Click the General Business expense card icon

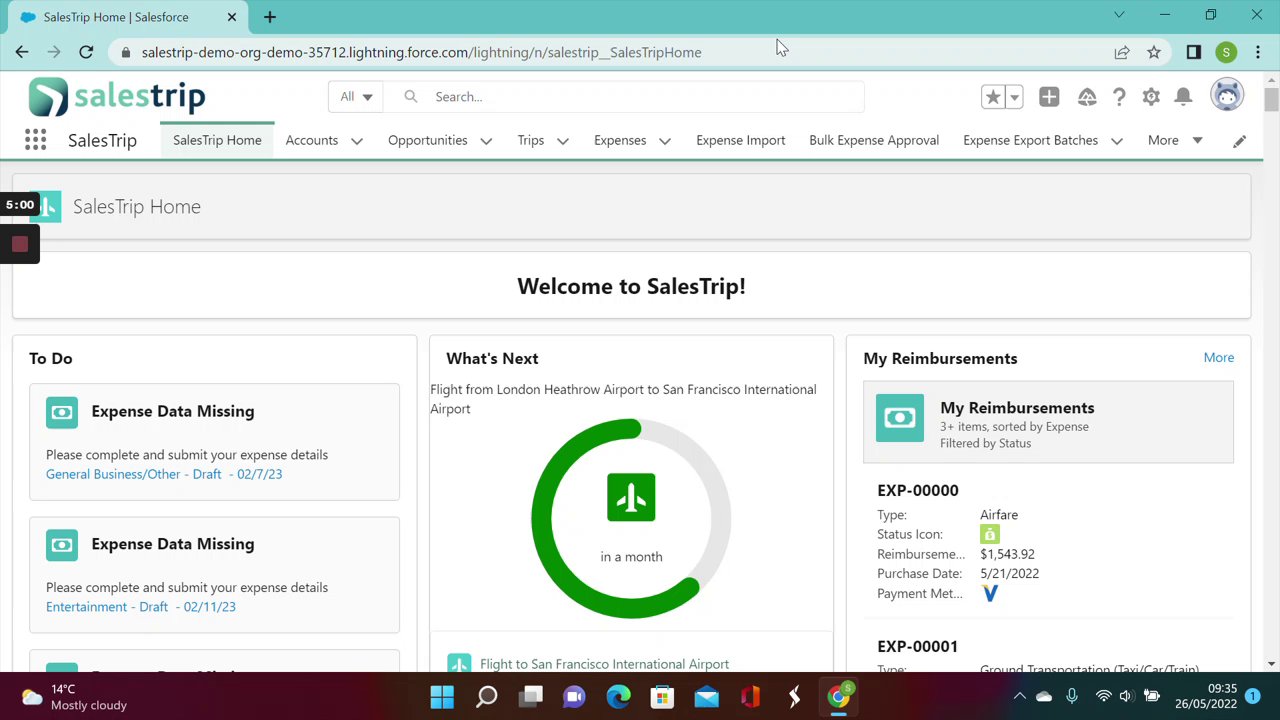[x=62, y=412]
